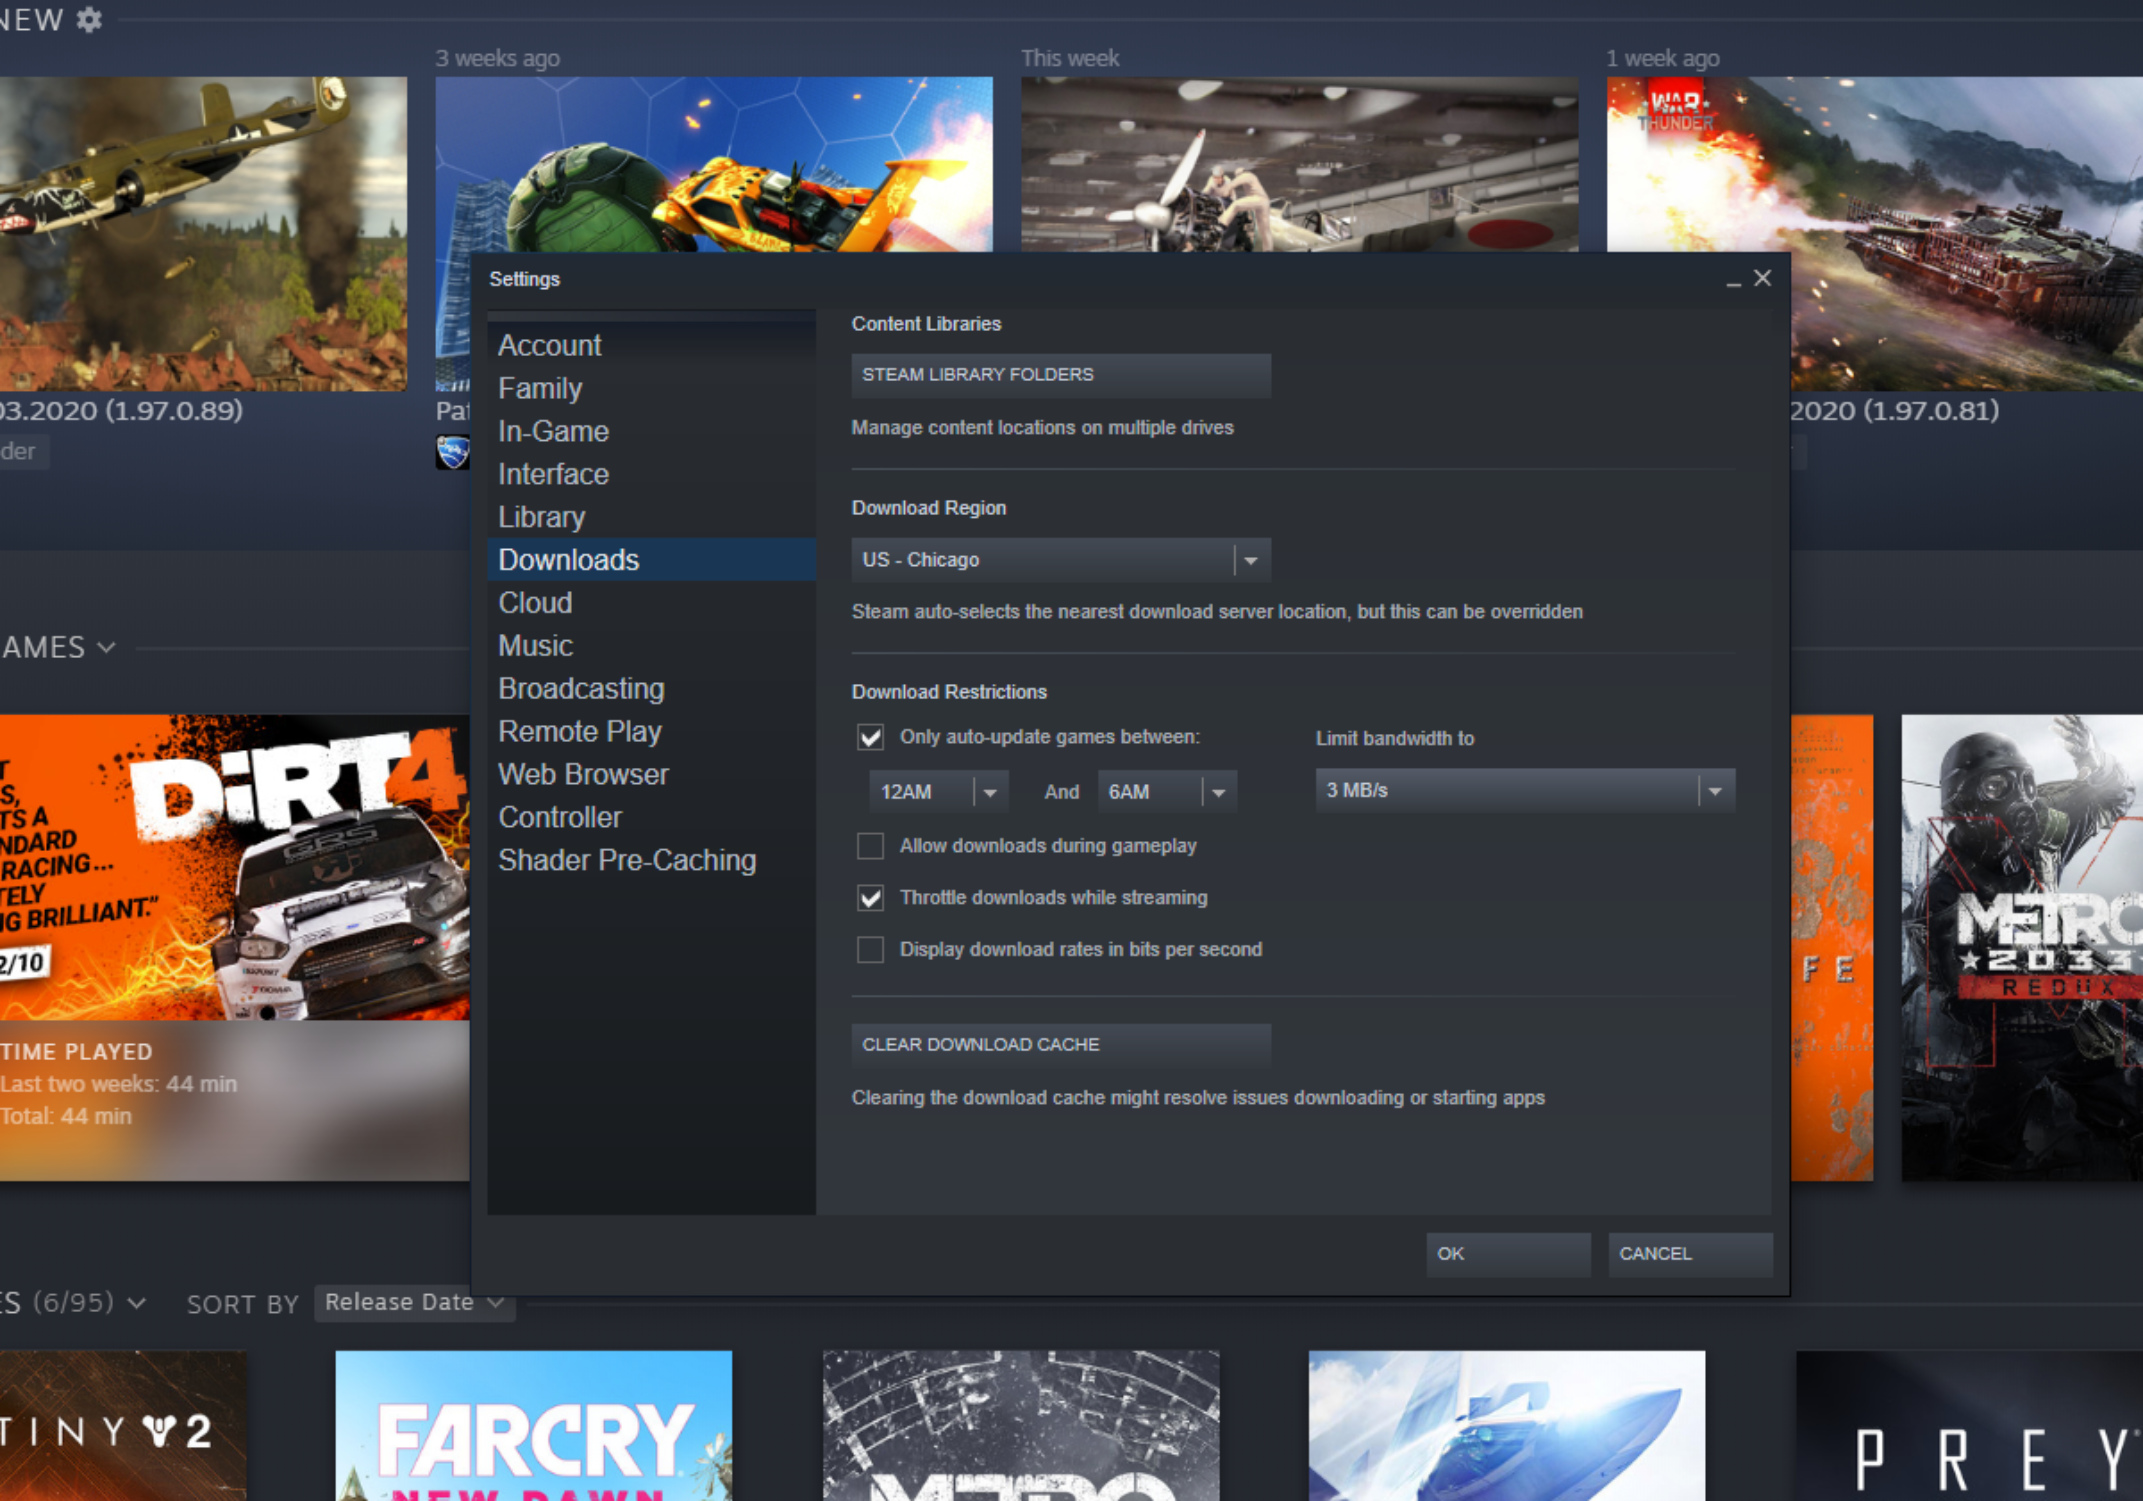Screen dimensions: 2143x1501
Task: Click the Settings gear icon
Action: (91, 16)
